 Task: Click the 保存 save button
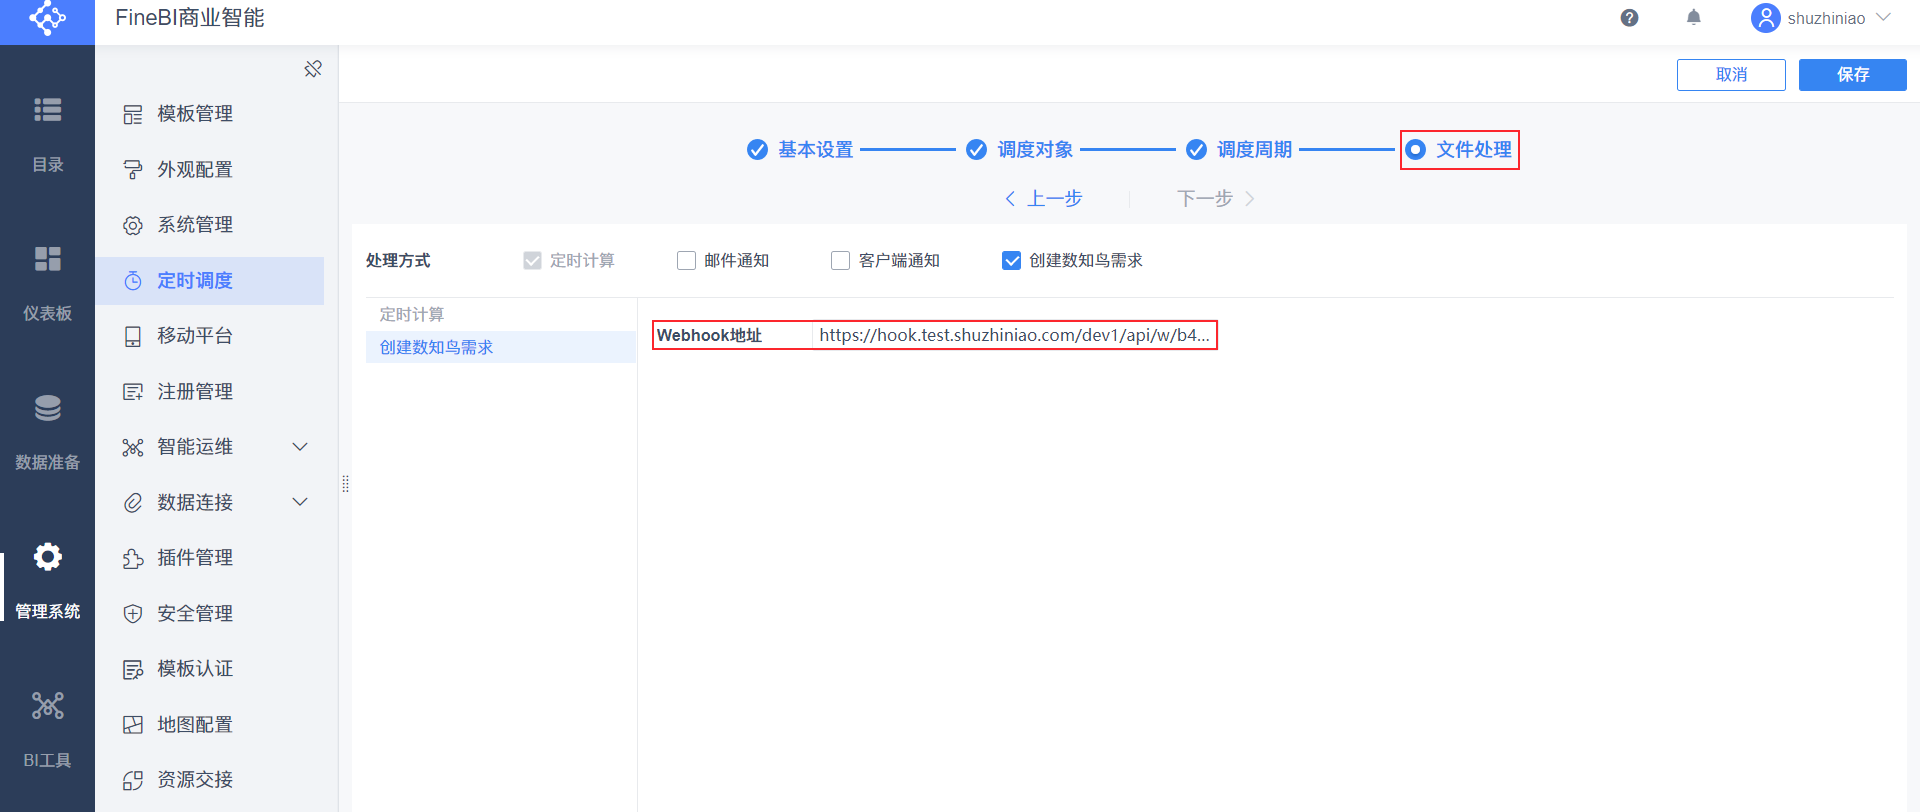(1852, 75)
